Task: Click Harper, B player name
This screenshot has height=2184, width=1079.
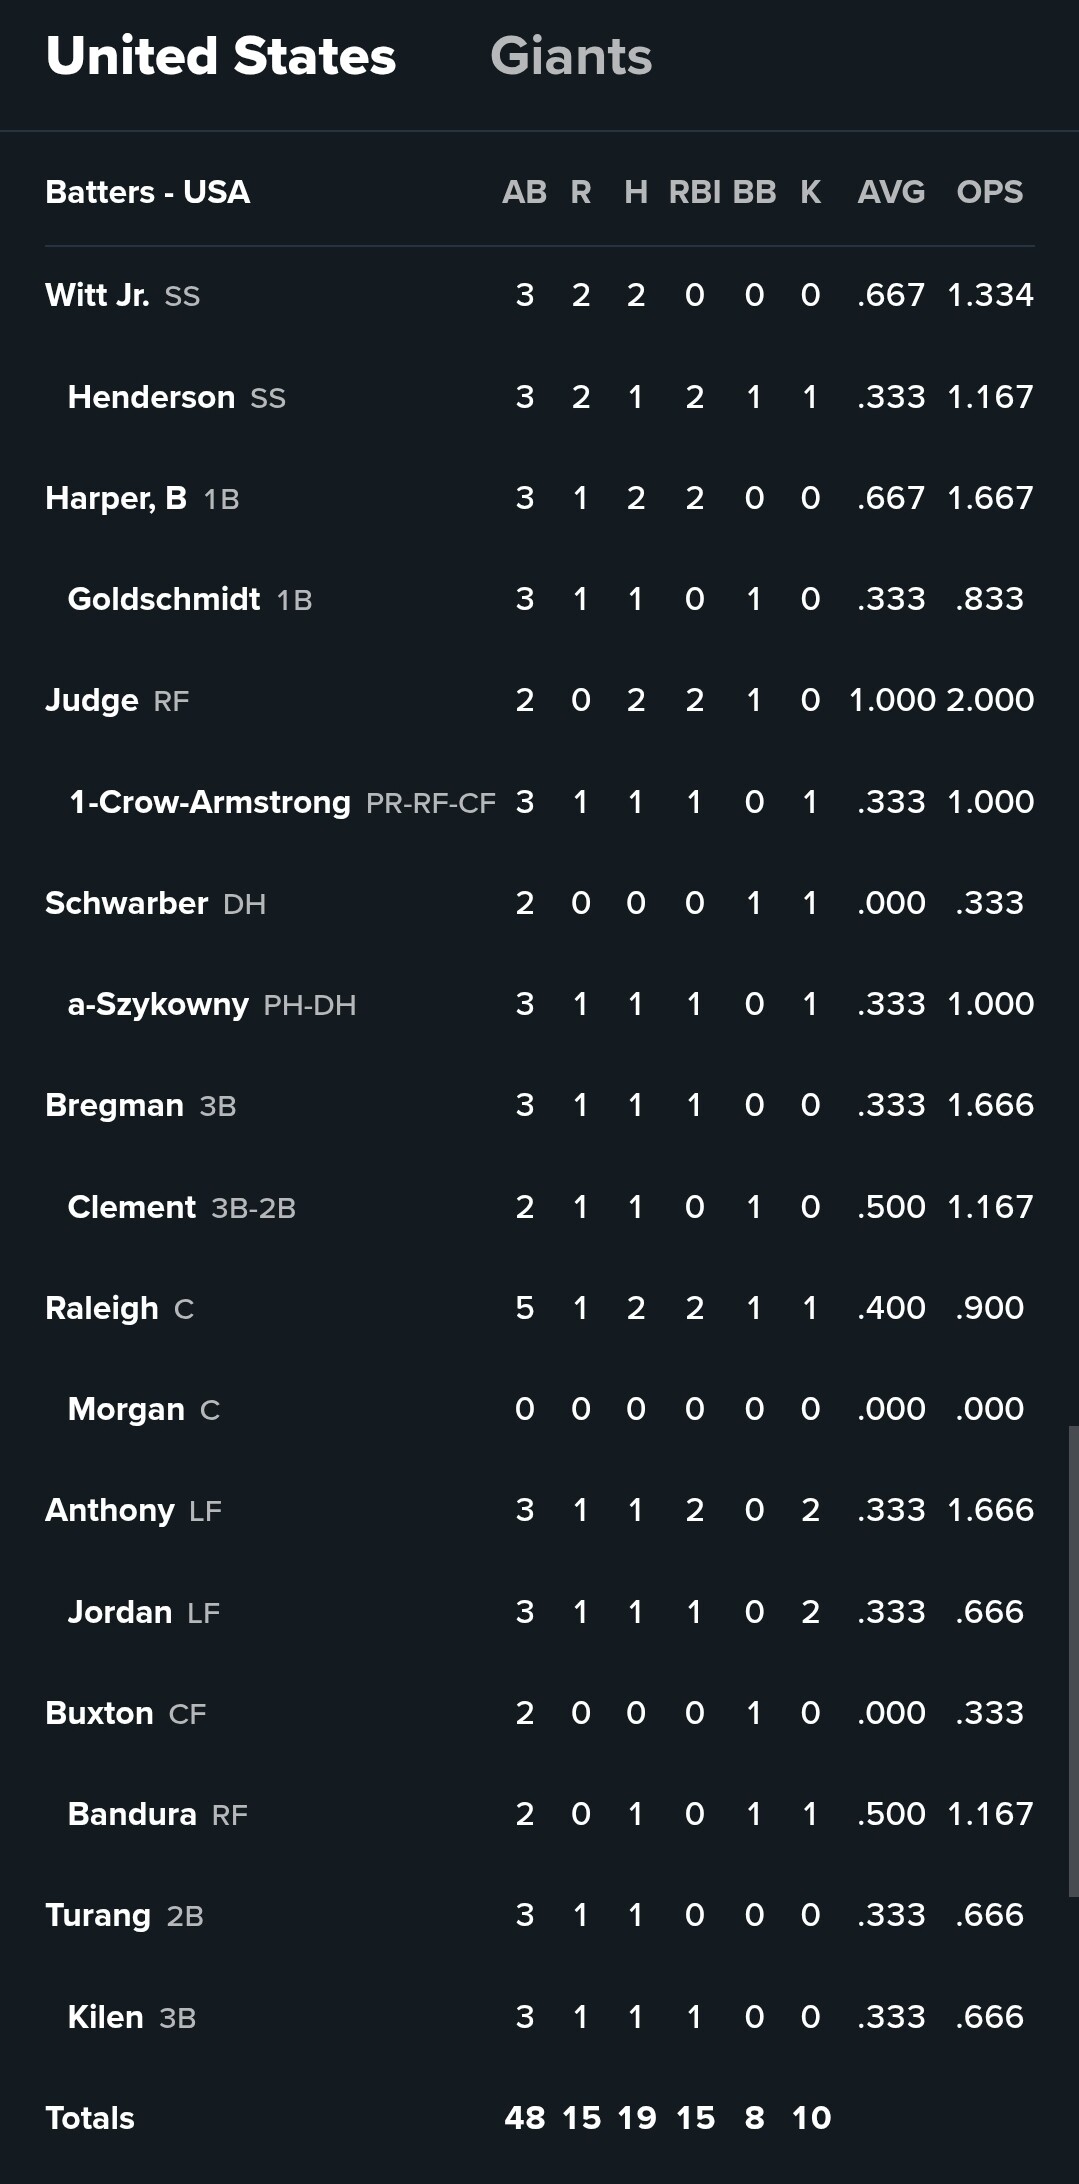Action: pos(116,498)
